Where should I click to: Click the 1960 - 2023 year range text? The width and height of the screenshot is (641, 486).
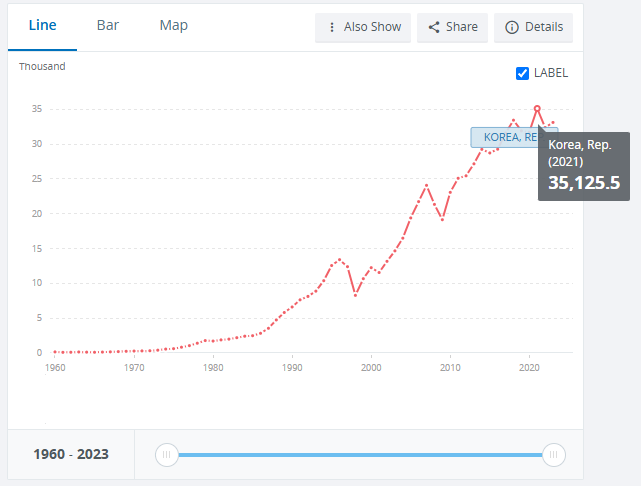coord(70,454)
